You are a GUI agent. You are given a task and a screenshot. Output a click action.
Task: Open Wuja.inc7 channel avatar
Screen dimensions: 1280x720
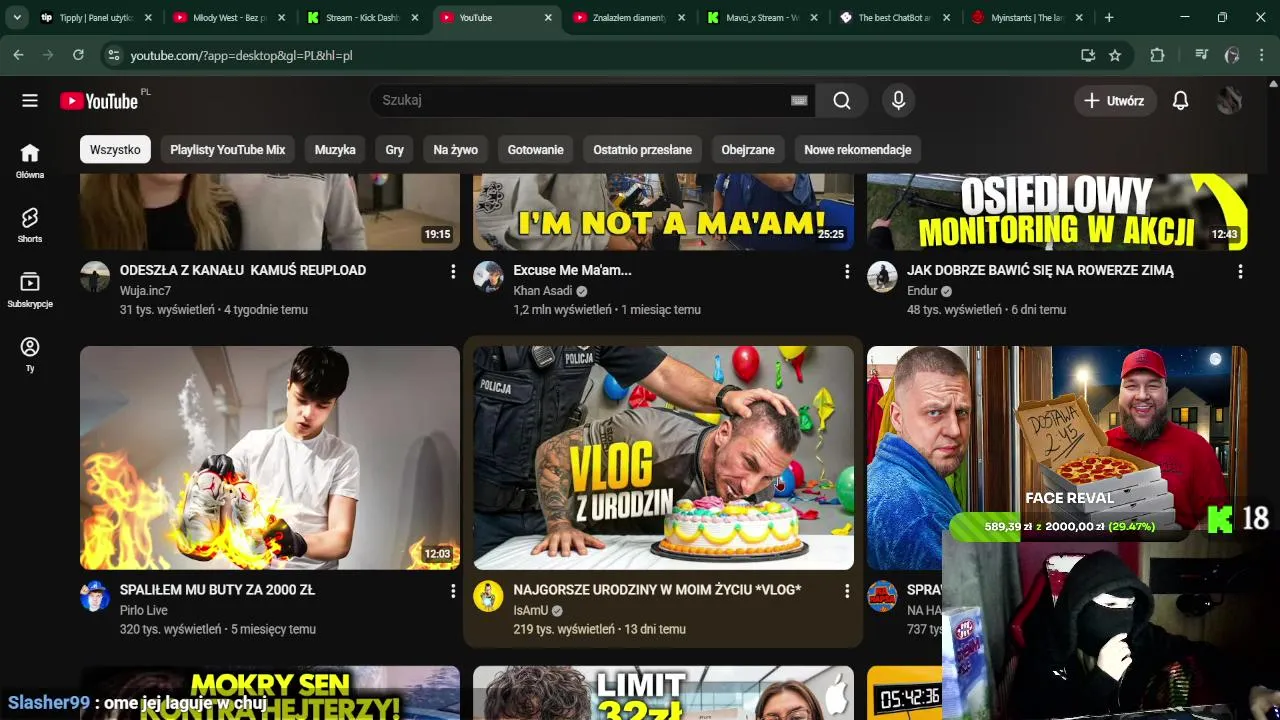coord(95,277)
